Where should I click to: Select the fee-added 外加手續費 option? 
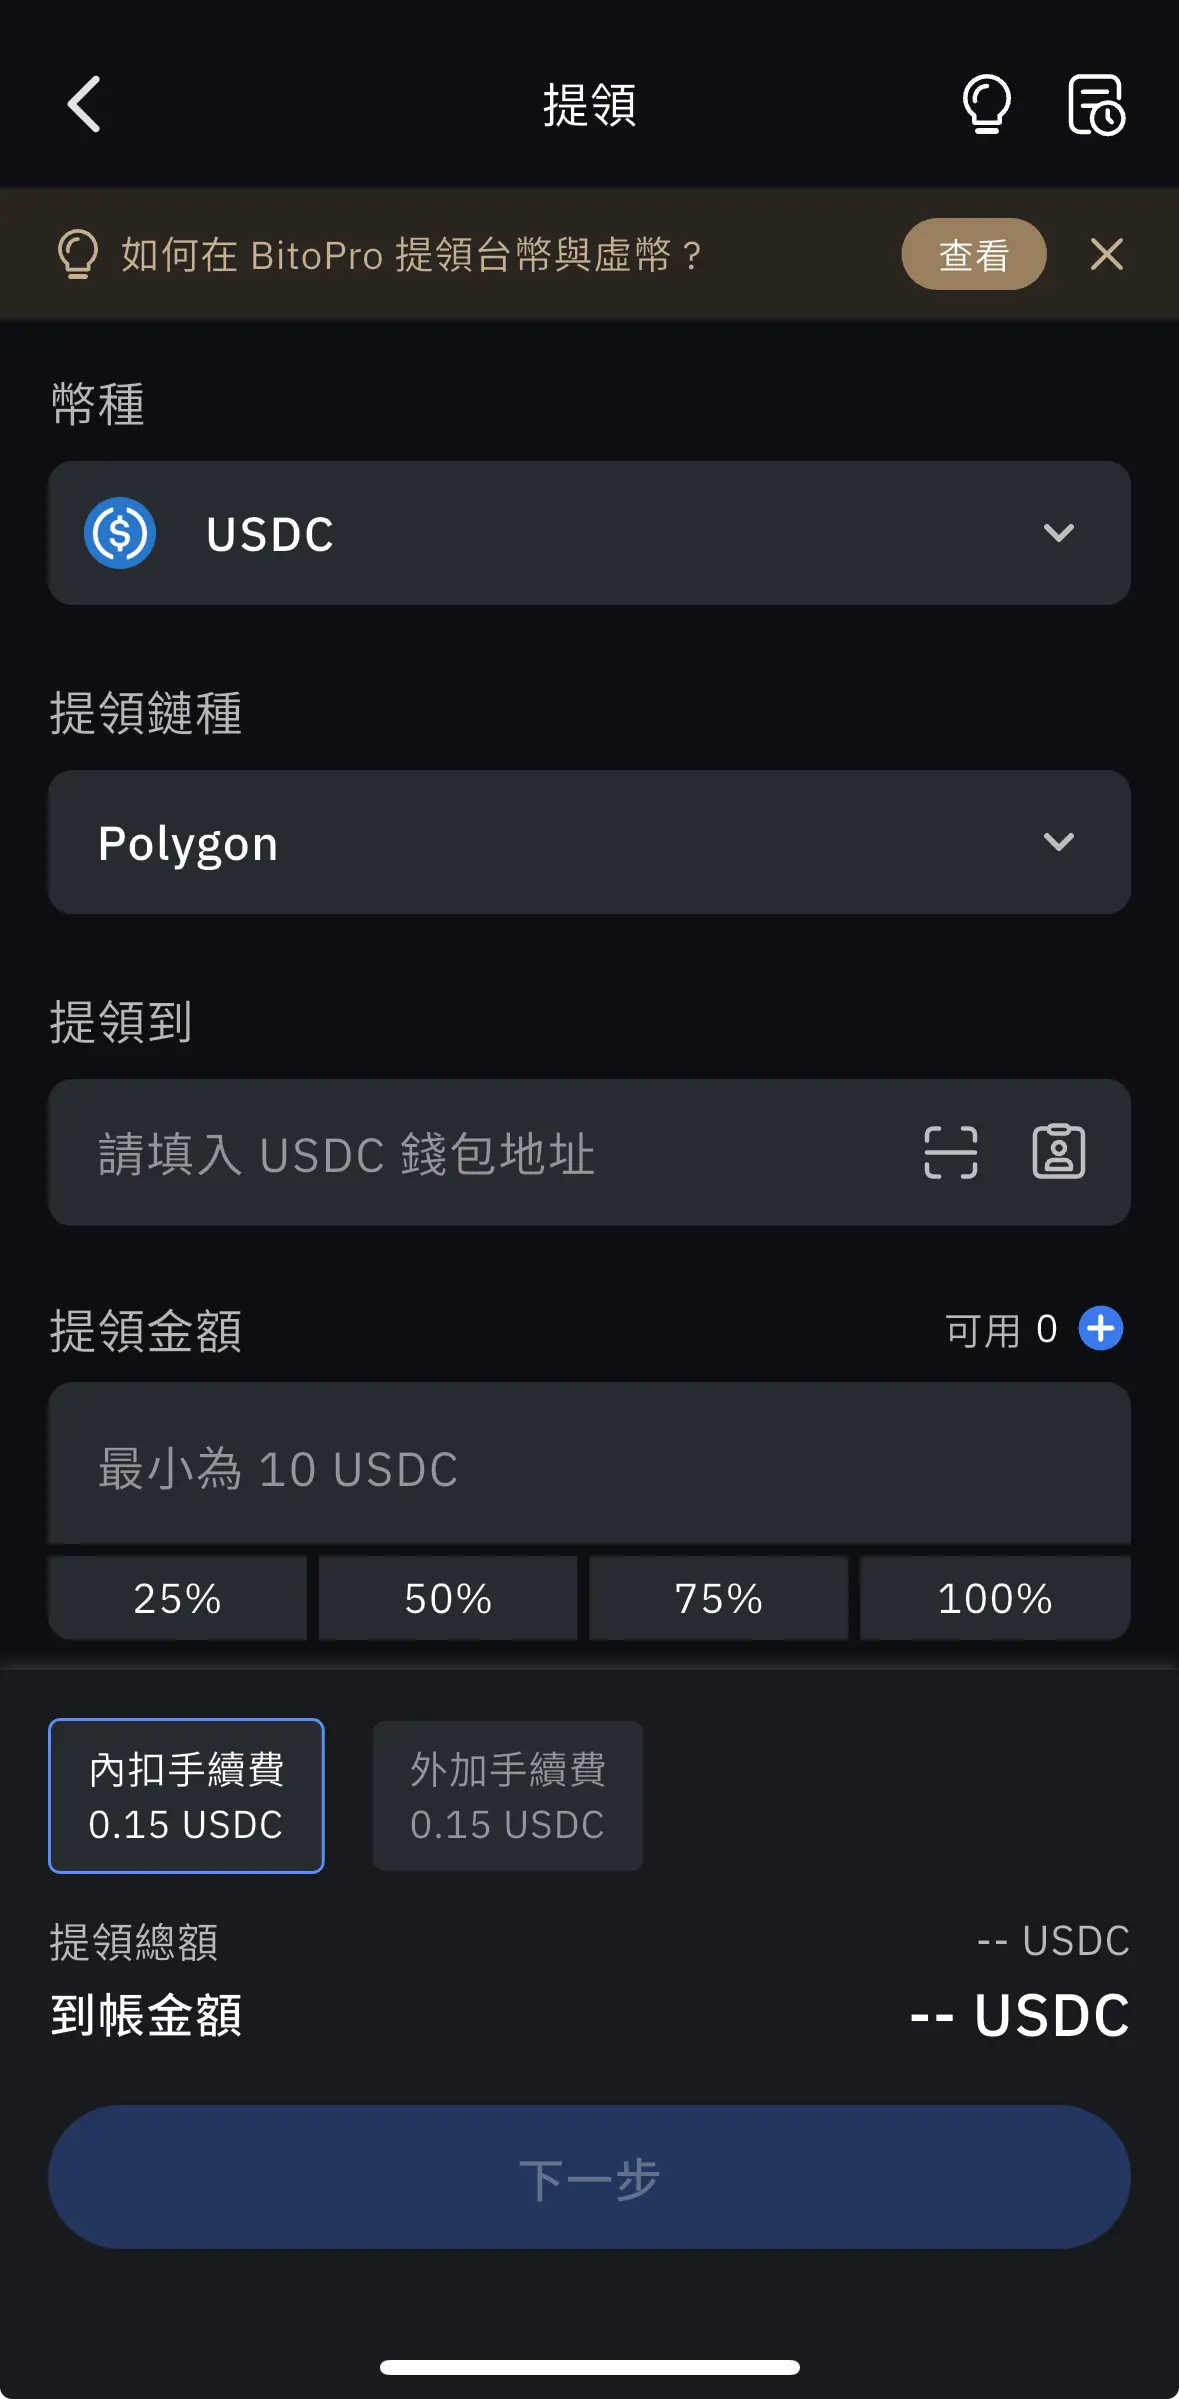tap(507, 1795)
